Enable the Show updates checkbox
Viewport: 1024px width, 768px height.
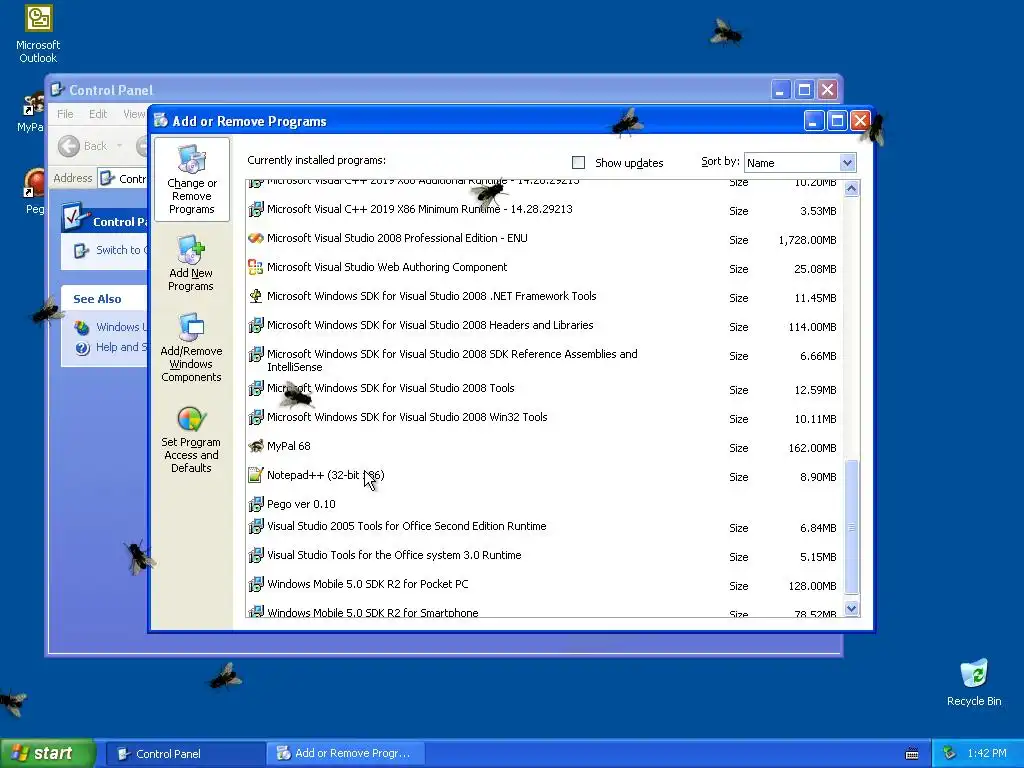click(579, 163)
